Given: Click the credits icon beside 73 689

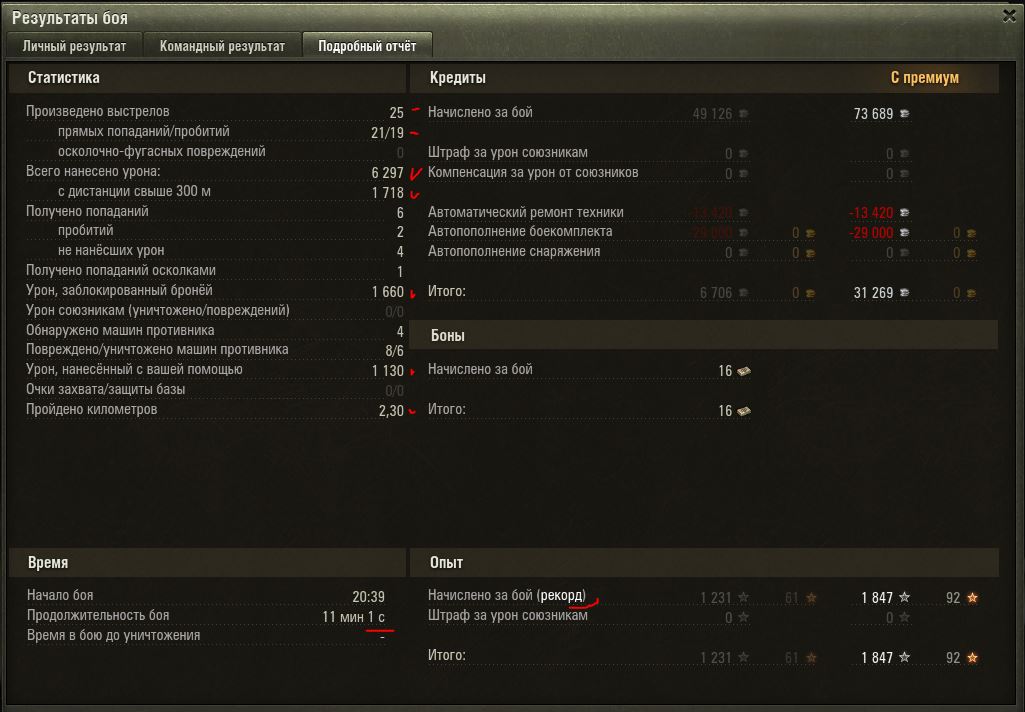Looking at the screenshot, I should [905, 114].
